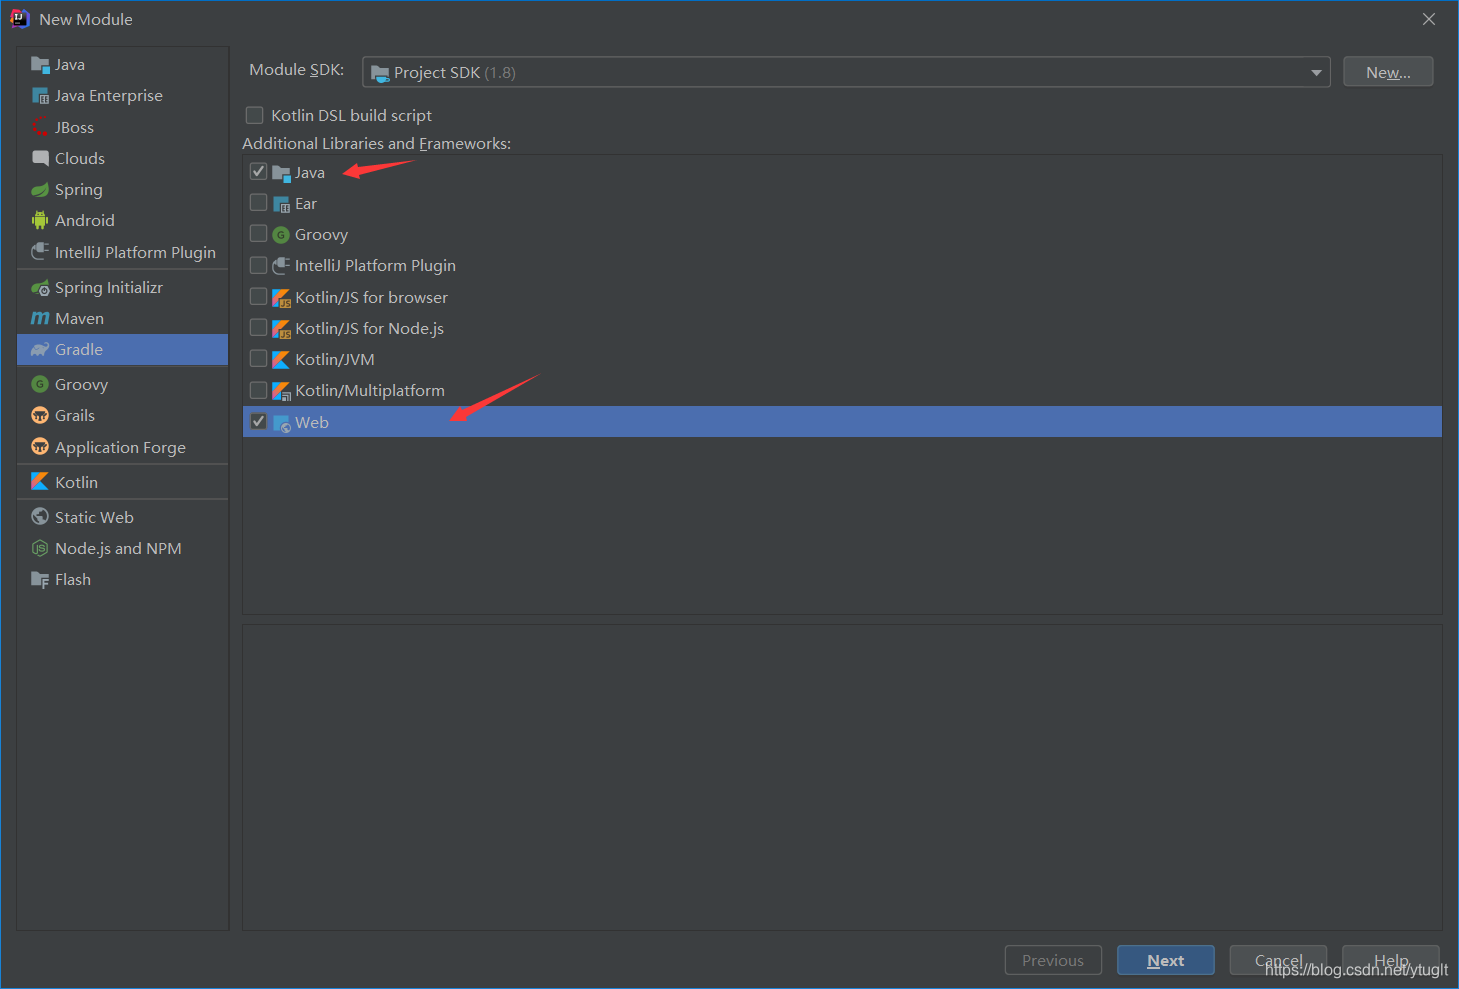Click the Node.js and NPM icon
1459x989 pixels.
point(40,548)
